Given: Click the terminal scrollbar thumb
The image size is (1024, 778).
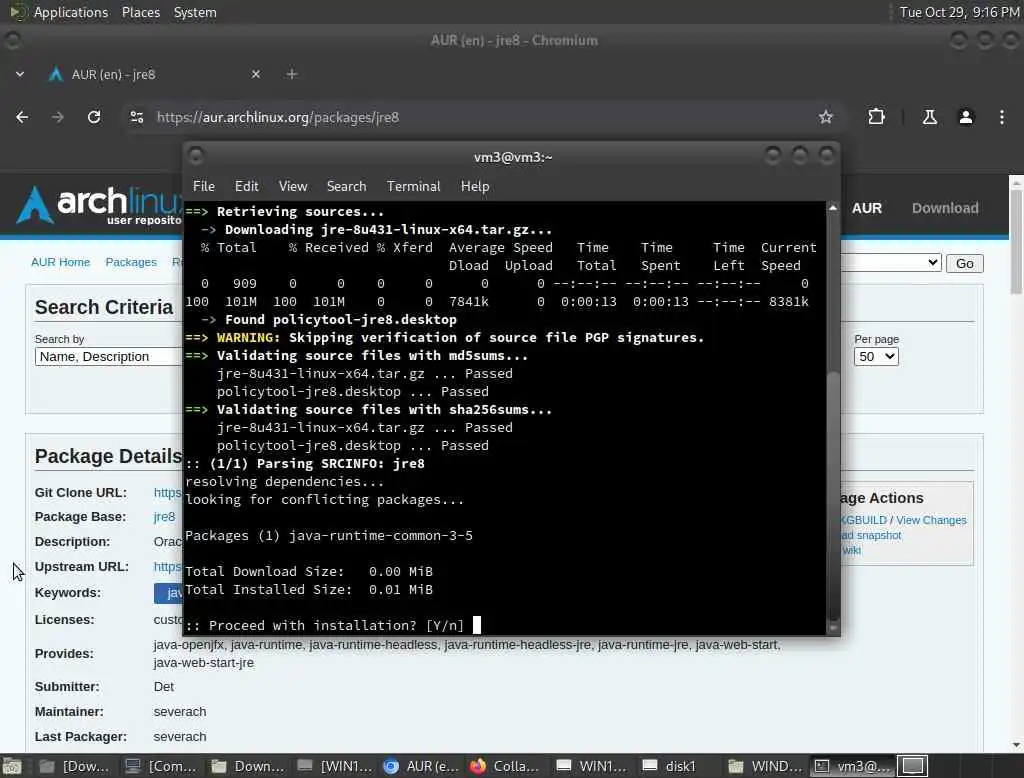Looking at the screenshot, I should [x=833, y=495].
